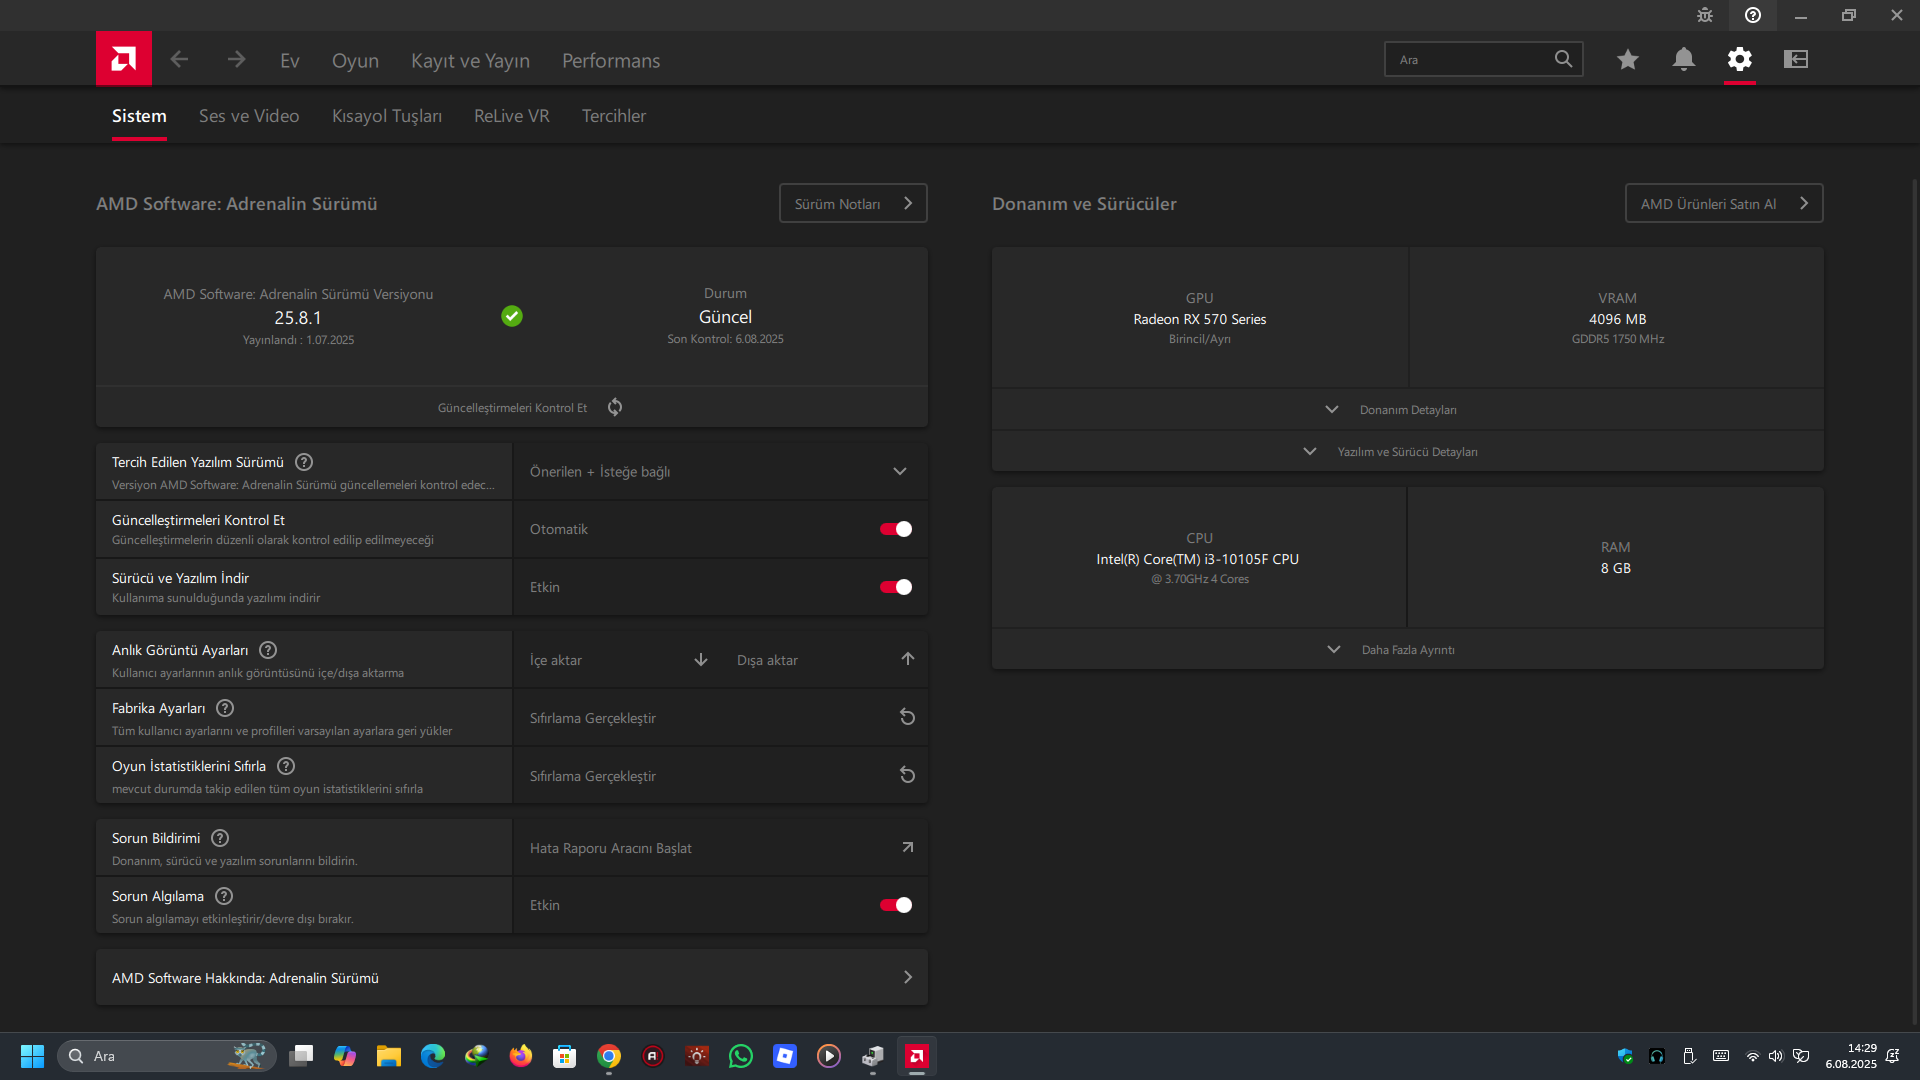Click the Radeon RX 570 Series text
The width and height of the screenshot is (1920, 1080).
pyautogui.click(x=1200, y=319)
